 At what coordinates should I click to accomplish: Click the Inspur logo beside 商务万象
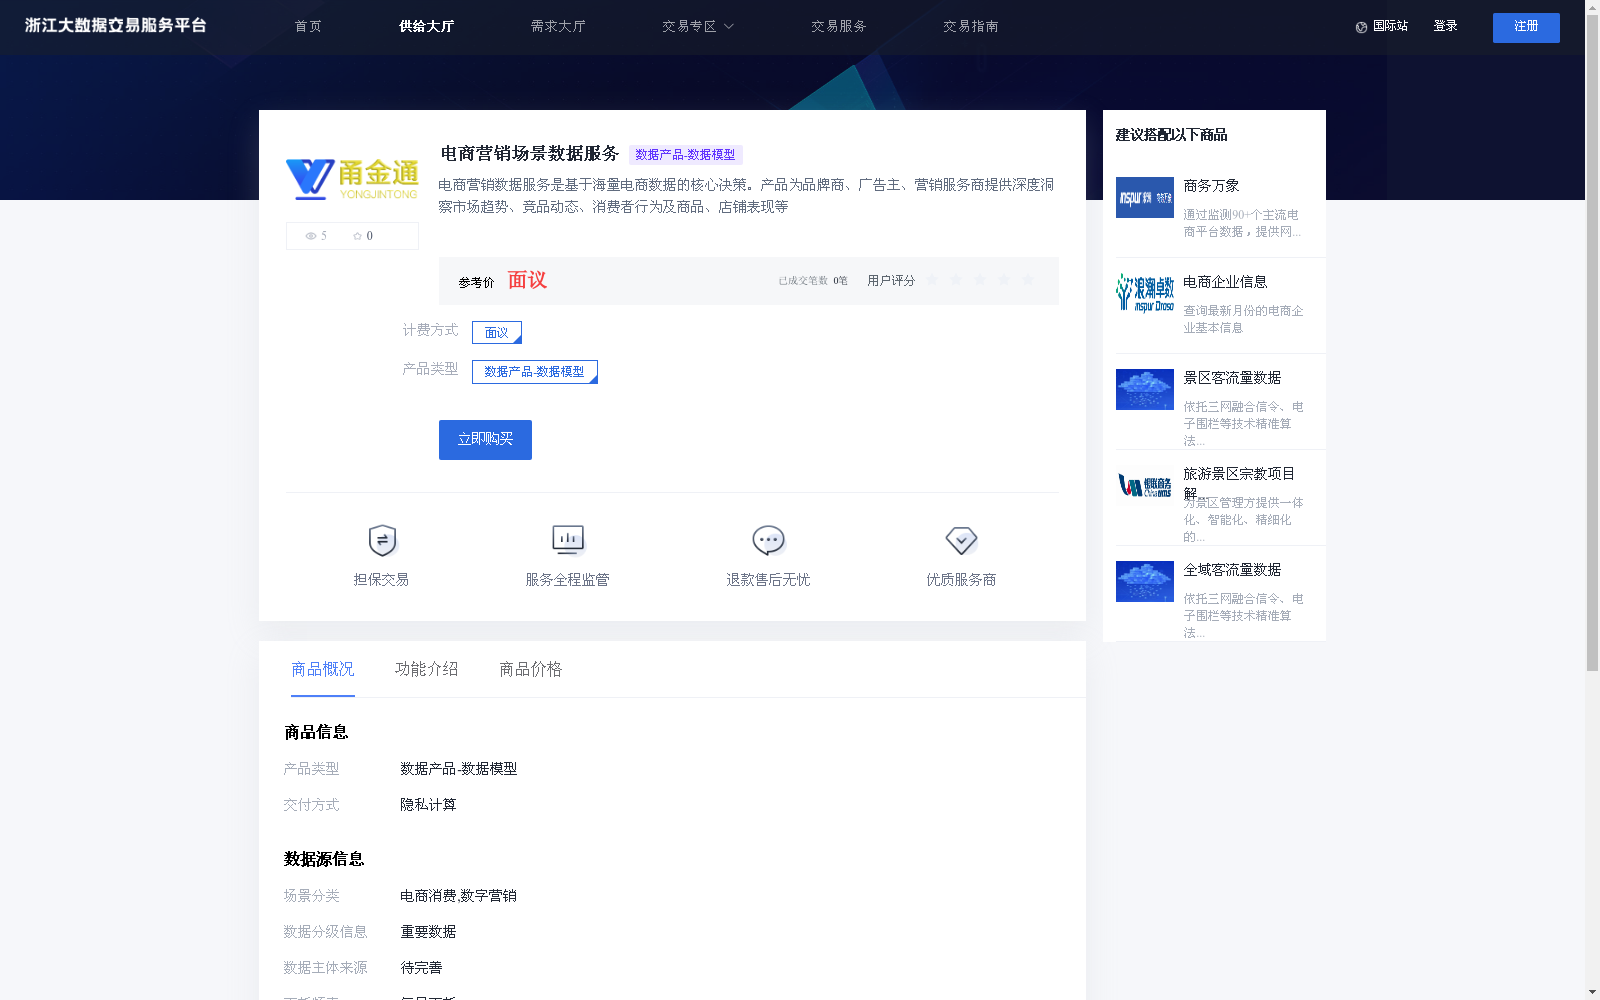(x=1144, y=198)
